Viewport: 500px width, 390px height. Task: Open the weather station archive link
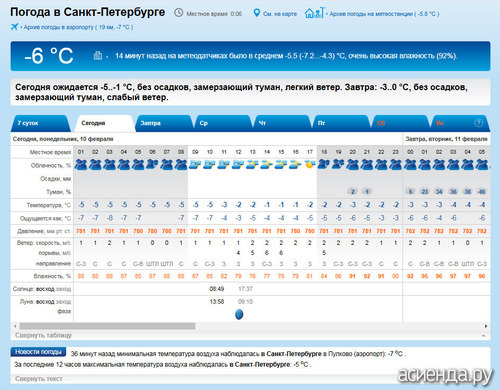384,14
